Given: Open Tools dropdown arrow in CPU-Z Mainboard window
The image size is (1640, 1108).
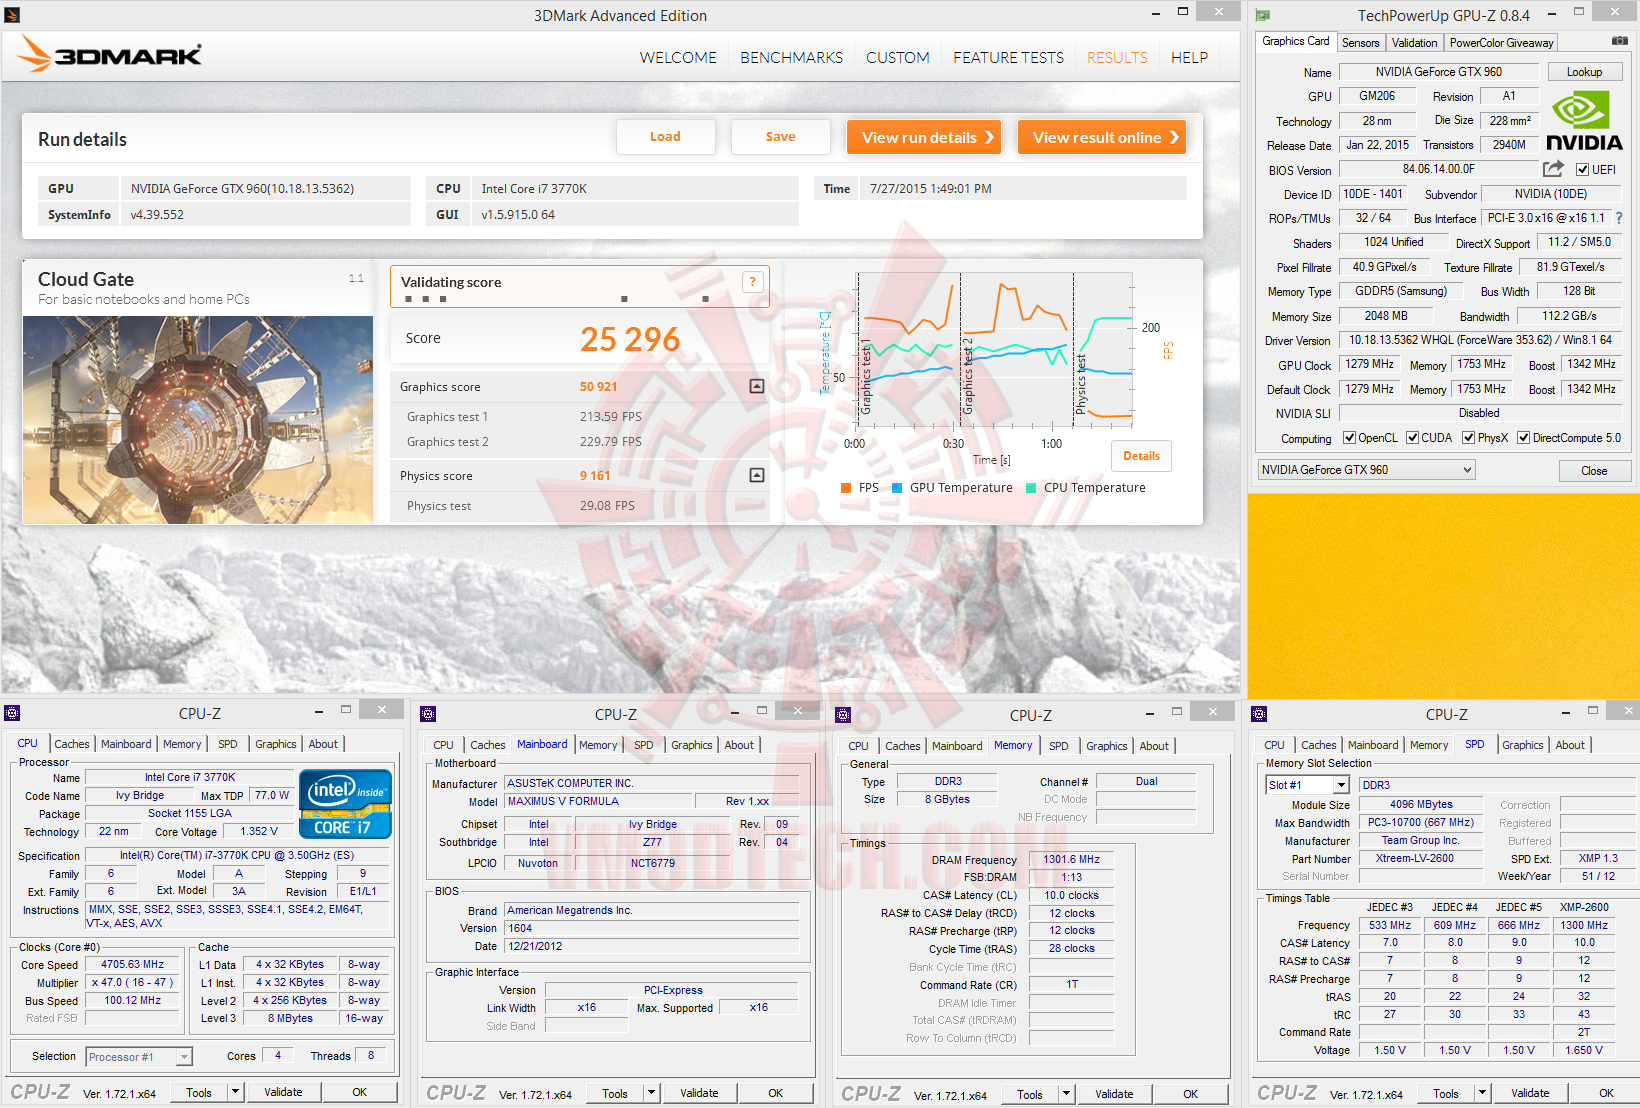Looking at the screenshot, I should (651, 1093).
